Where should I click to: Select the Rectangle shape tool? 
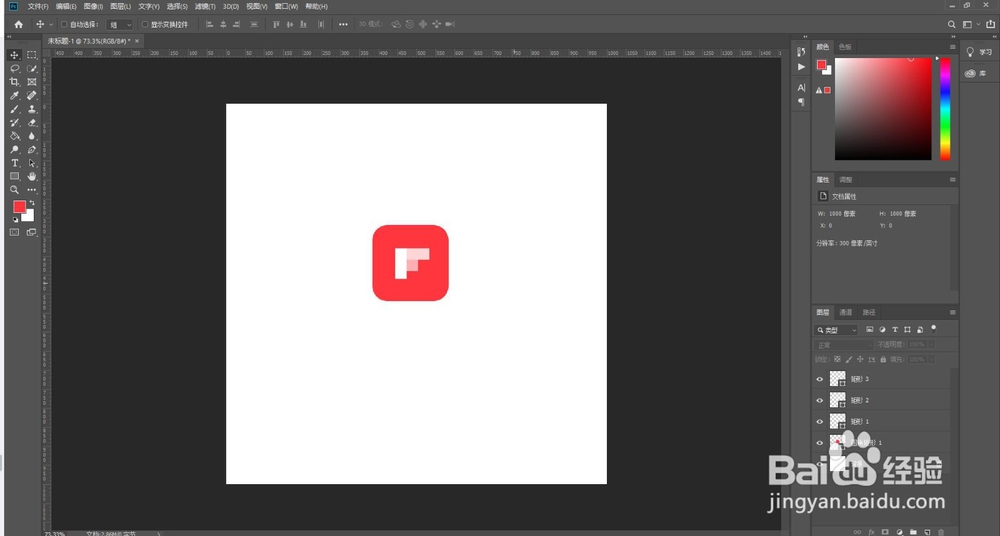[14, 177]
